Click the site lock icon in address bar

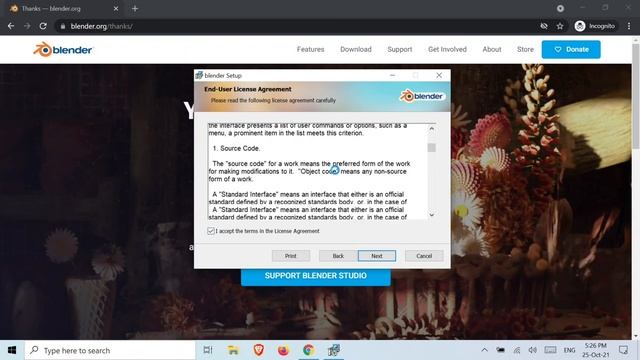pos(62,26)
